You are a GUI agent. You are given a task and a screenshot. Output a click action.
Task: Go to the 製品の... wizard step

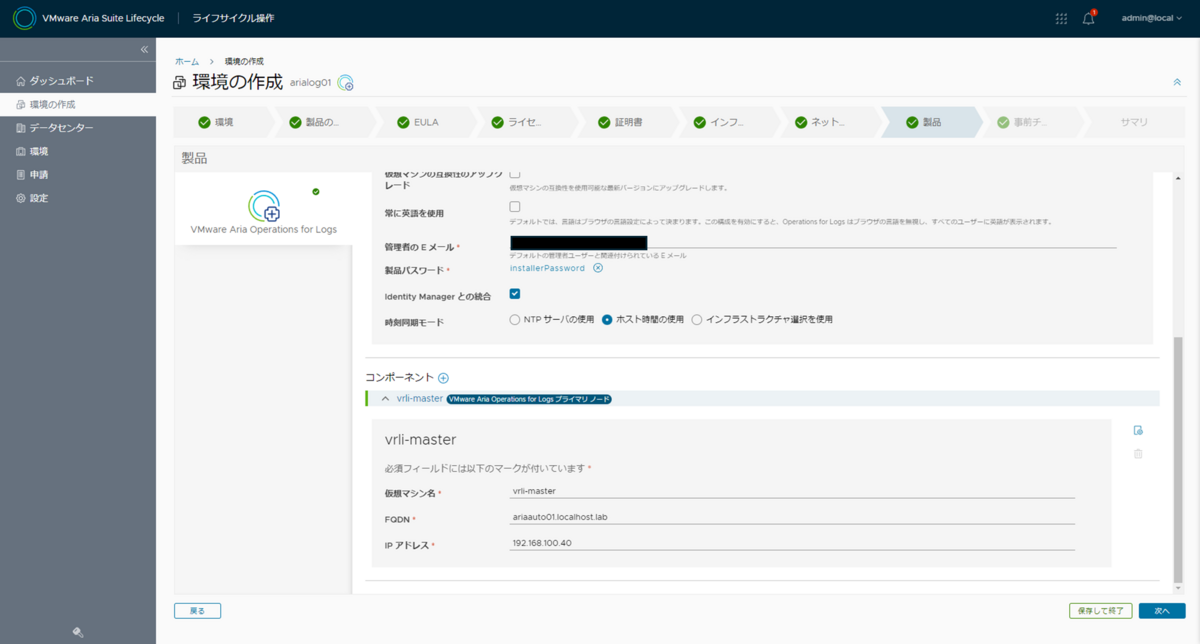tap(320, 122)
